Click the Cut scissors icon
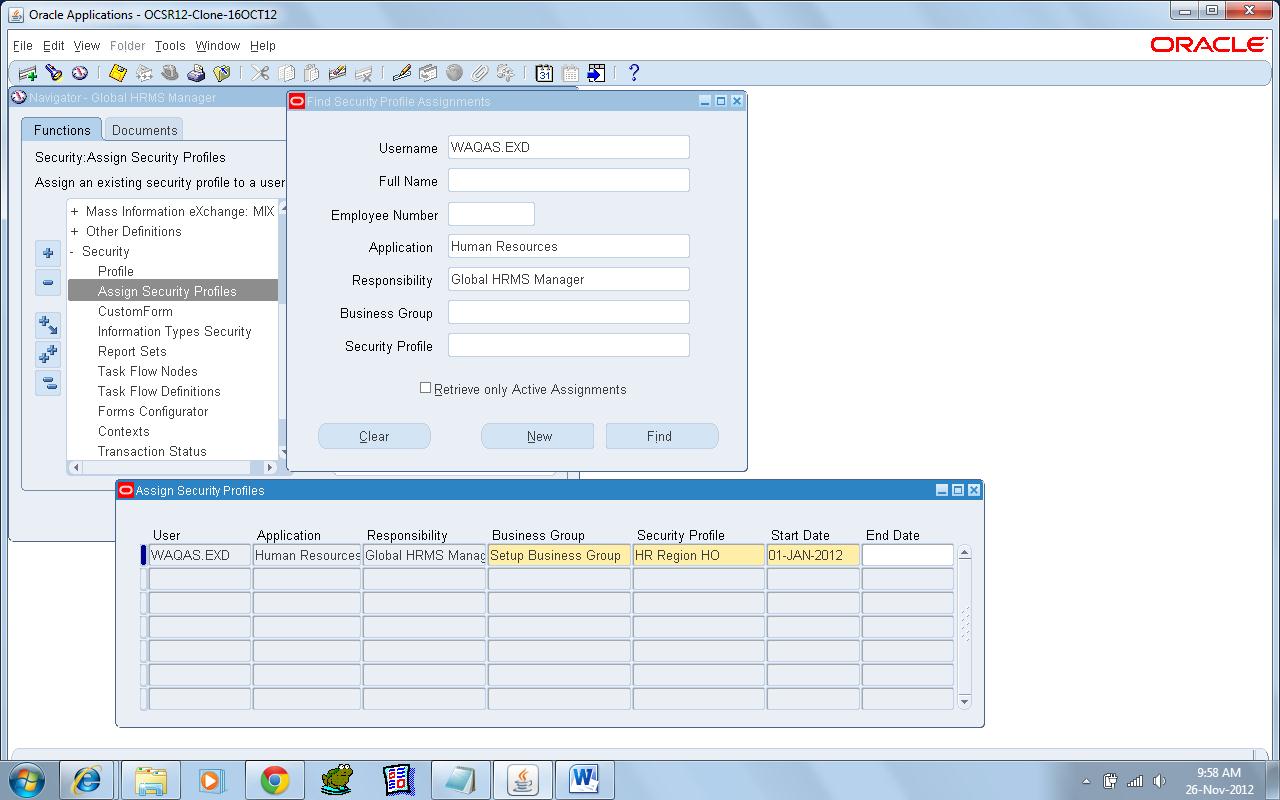Image resolution: width=1280 pixels, height=800 pixels. click(258, 72)
